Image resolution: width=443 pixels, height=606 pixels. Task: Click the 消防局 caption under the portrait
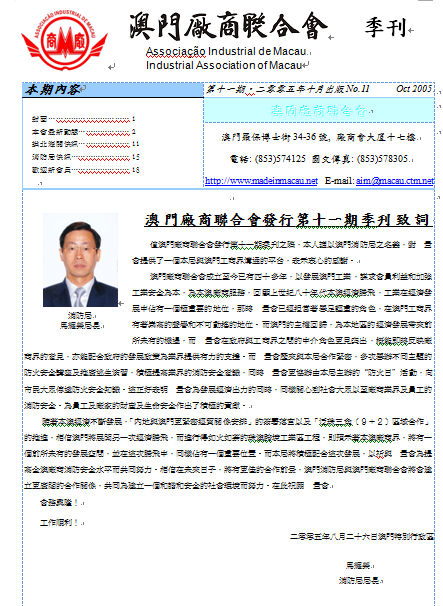point(80,316)
